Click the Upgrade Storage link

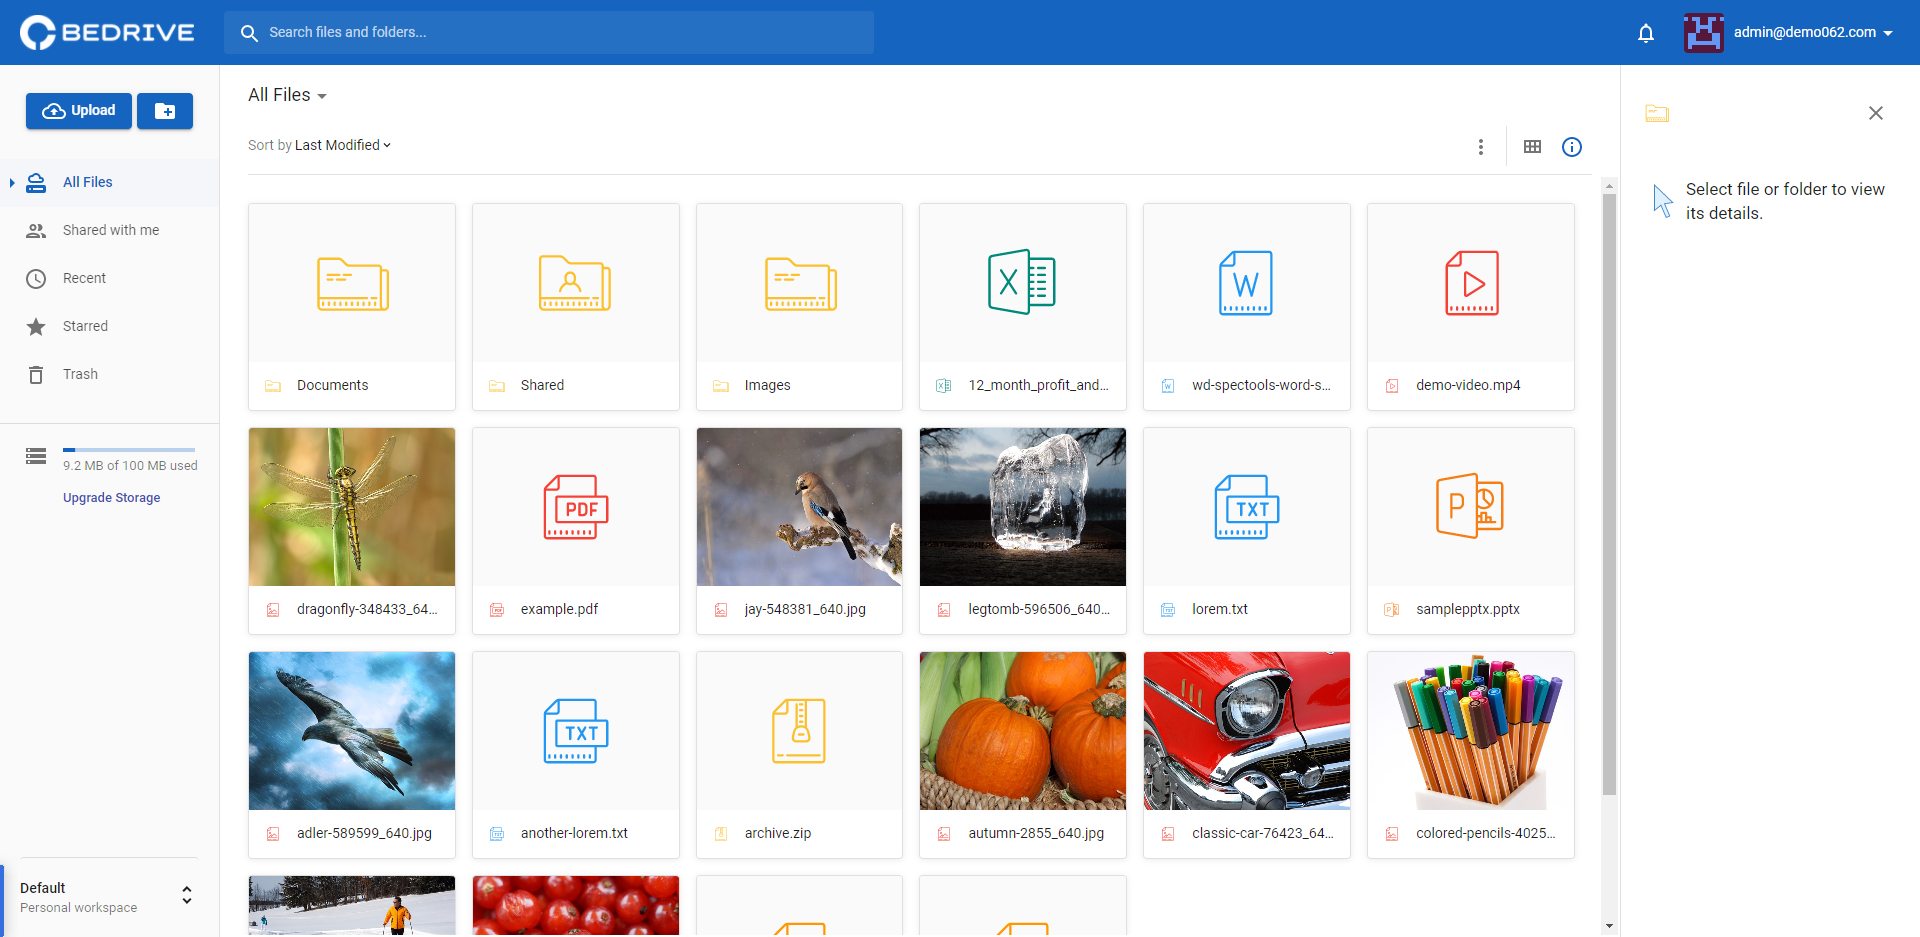pos(111,498)
